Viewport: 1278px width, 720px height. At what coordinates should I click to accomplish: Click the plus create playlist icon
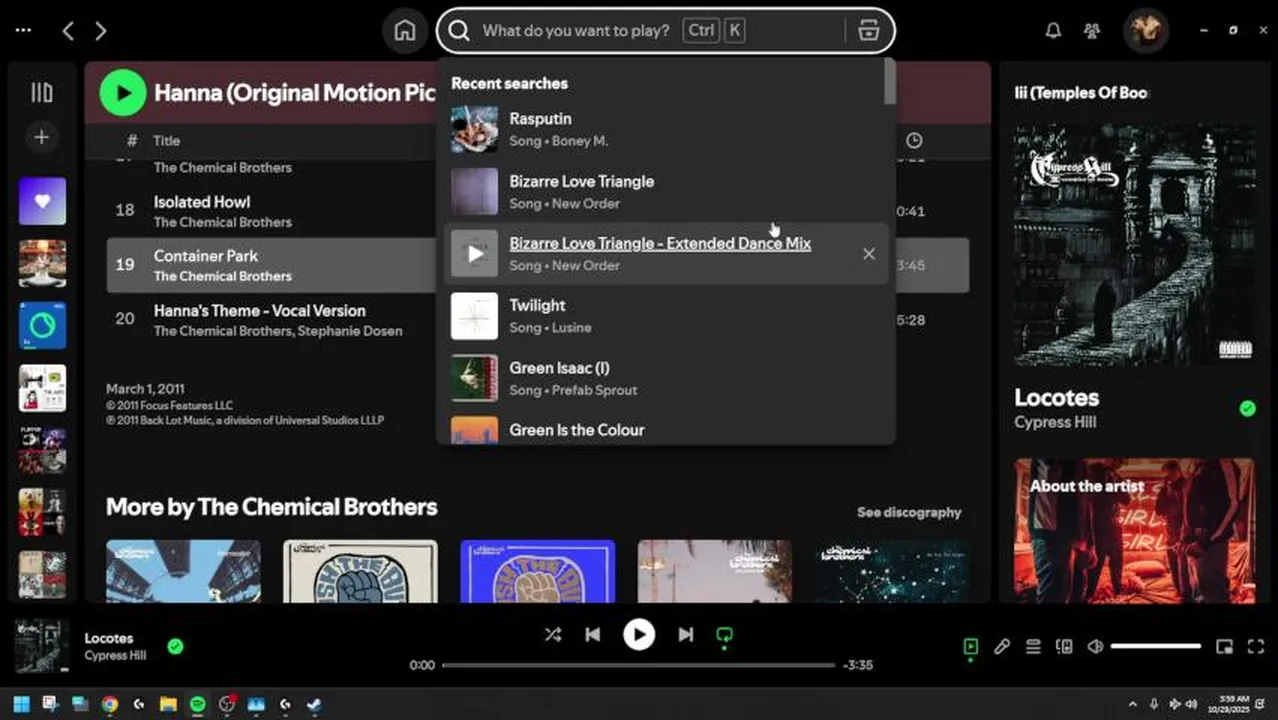tap(42, 137)
